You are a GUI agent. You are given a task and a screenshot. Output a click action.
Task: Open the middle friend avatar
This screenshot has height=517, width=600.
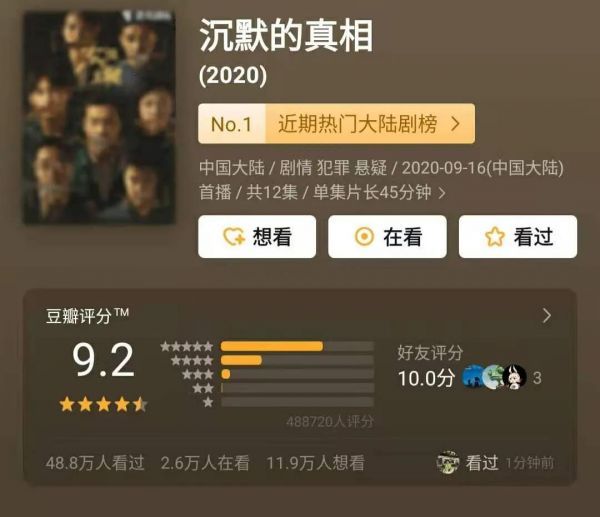pyautogui.click(x=493, y=377)
